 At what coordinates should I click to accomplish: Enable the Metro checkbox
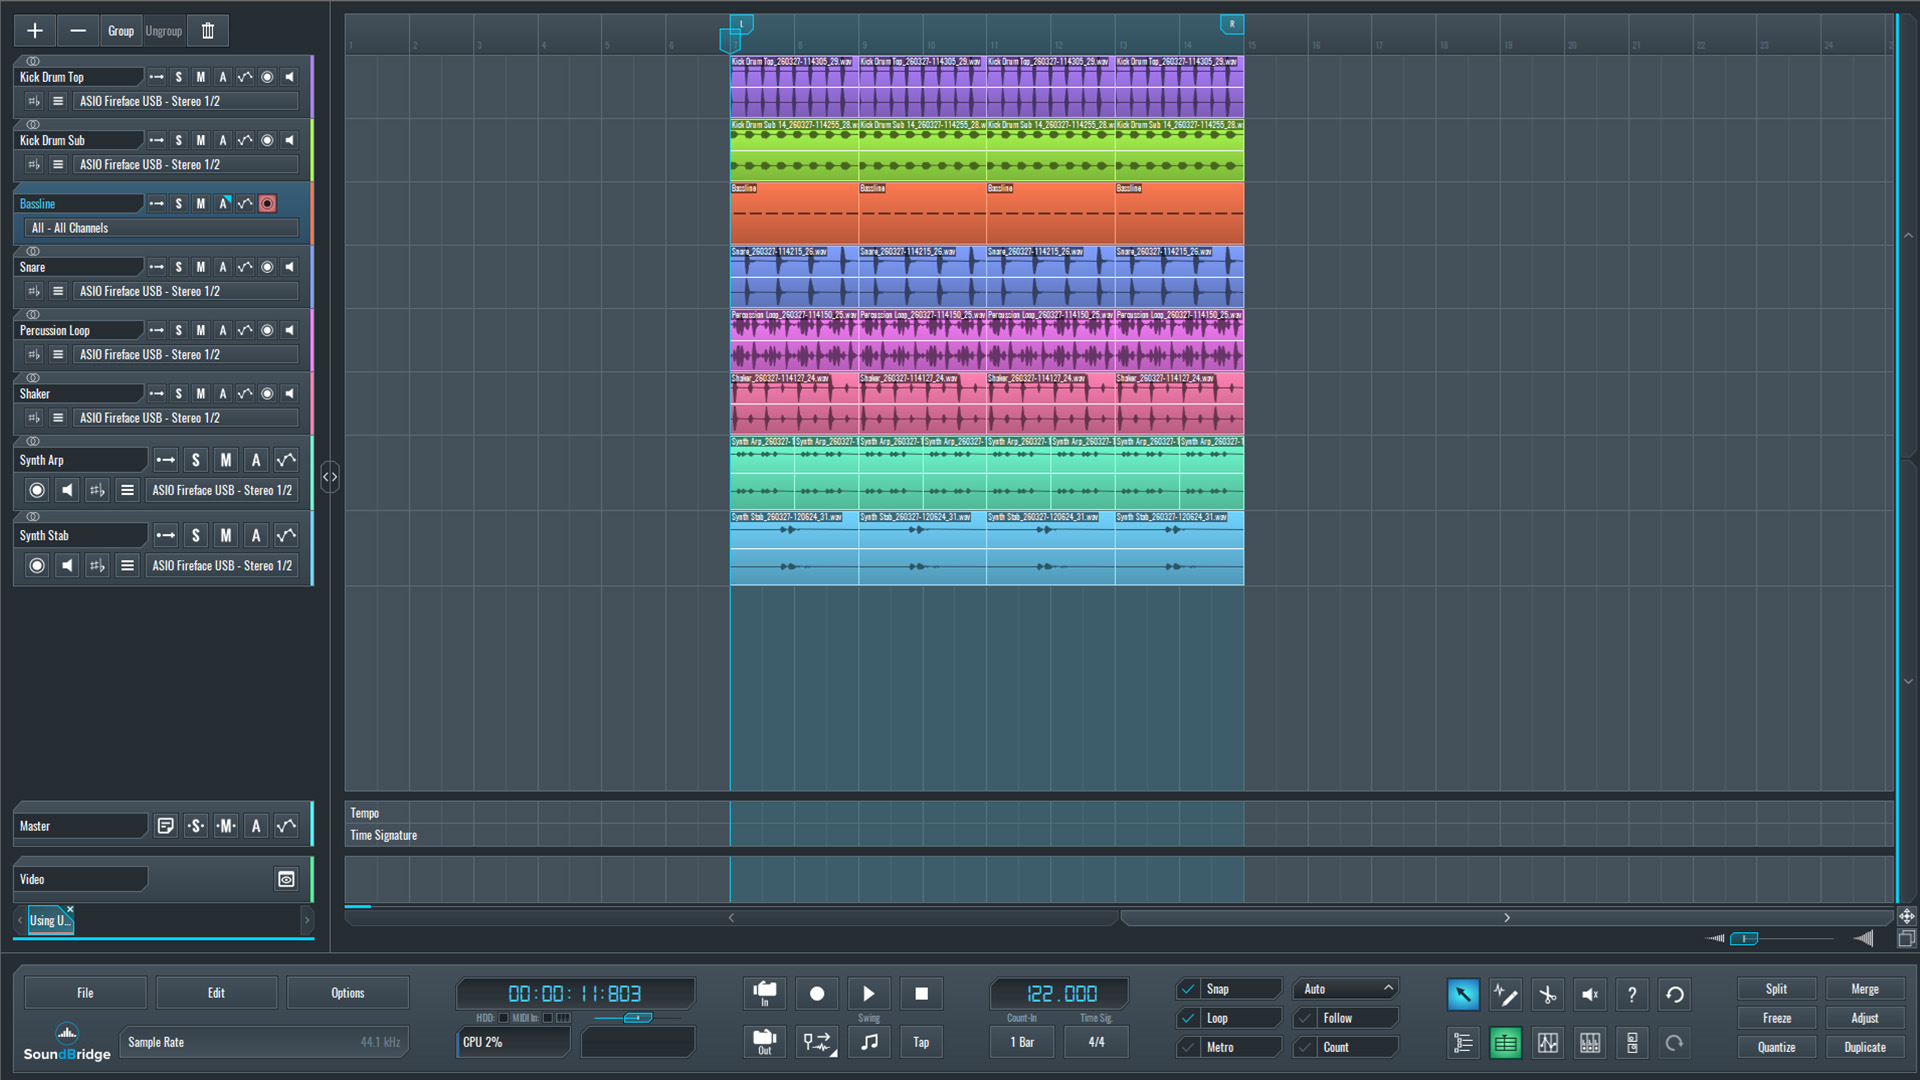click(1188, 1047)
